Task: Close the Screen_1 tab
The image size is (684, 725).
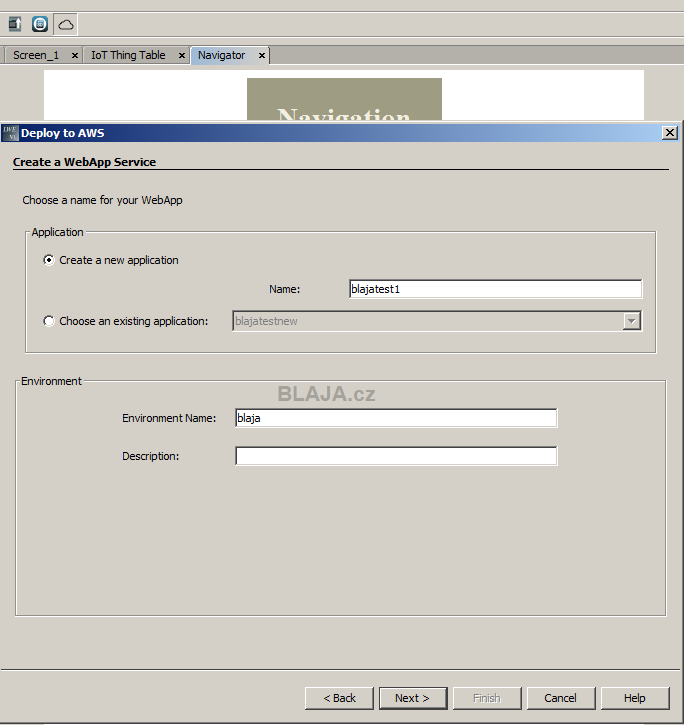Action: click(x=74, y=55)
